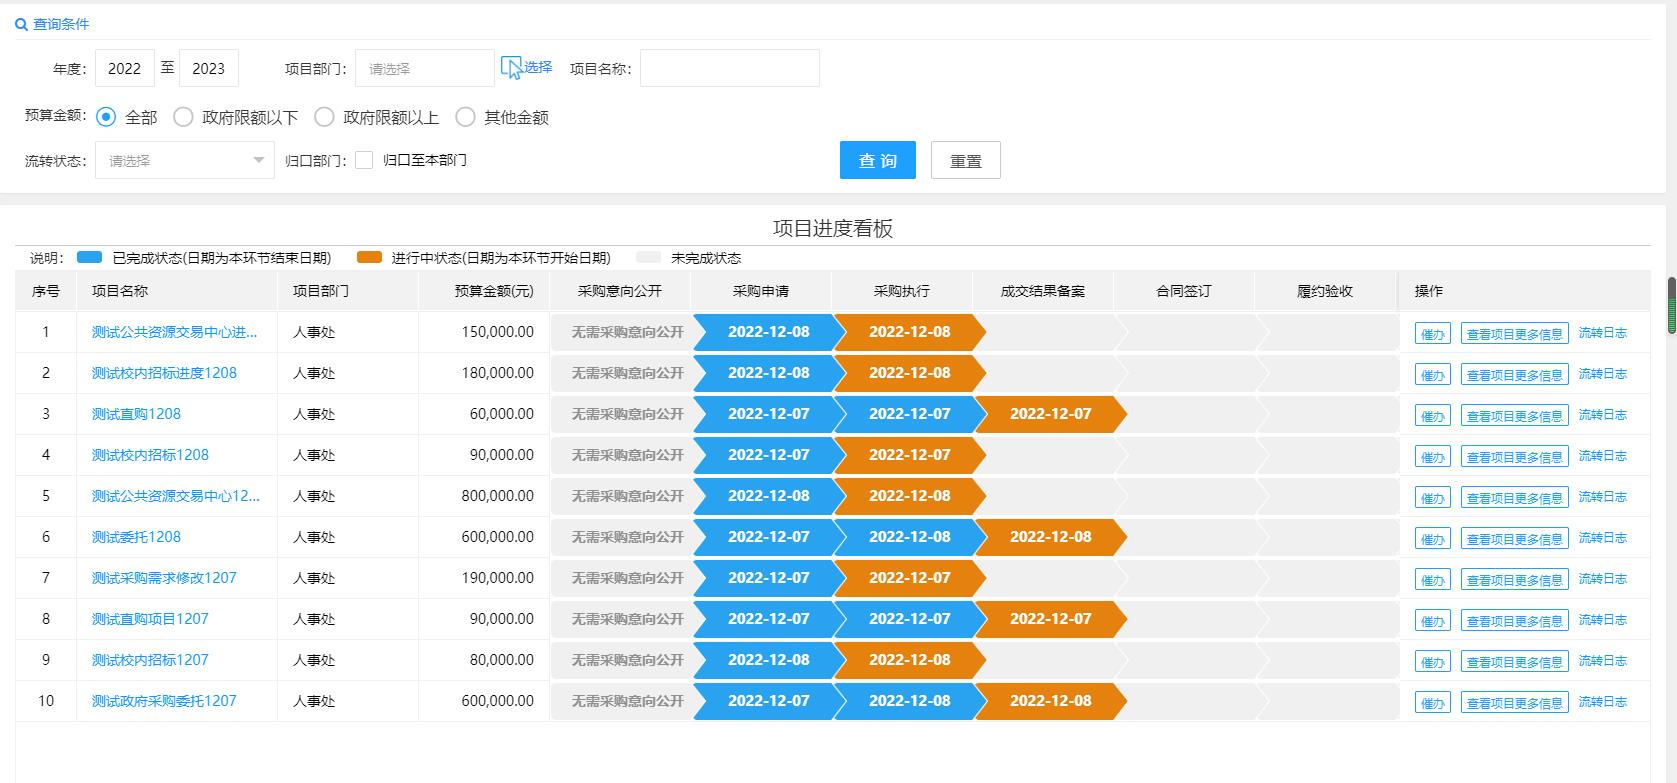1677x783 pixels.
Task: Click row 1 采购申请 stage 2022-12-08
Action: tap(768, 332)
